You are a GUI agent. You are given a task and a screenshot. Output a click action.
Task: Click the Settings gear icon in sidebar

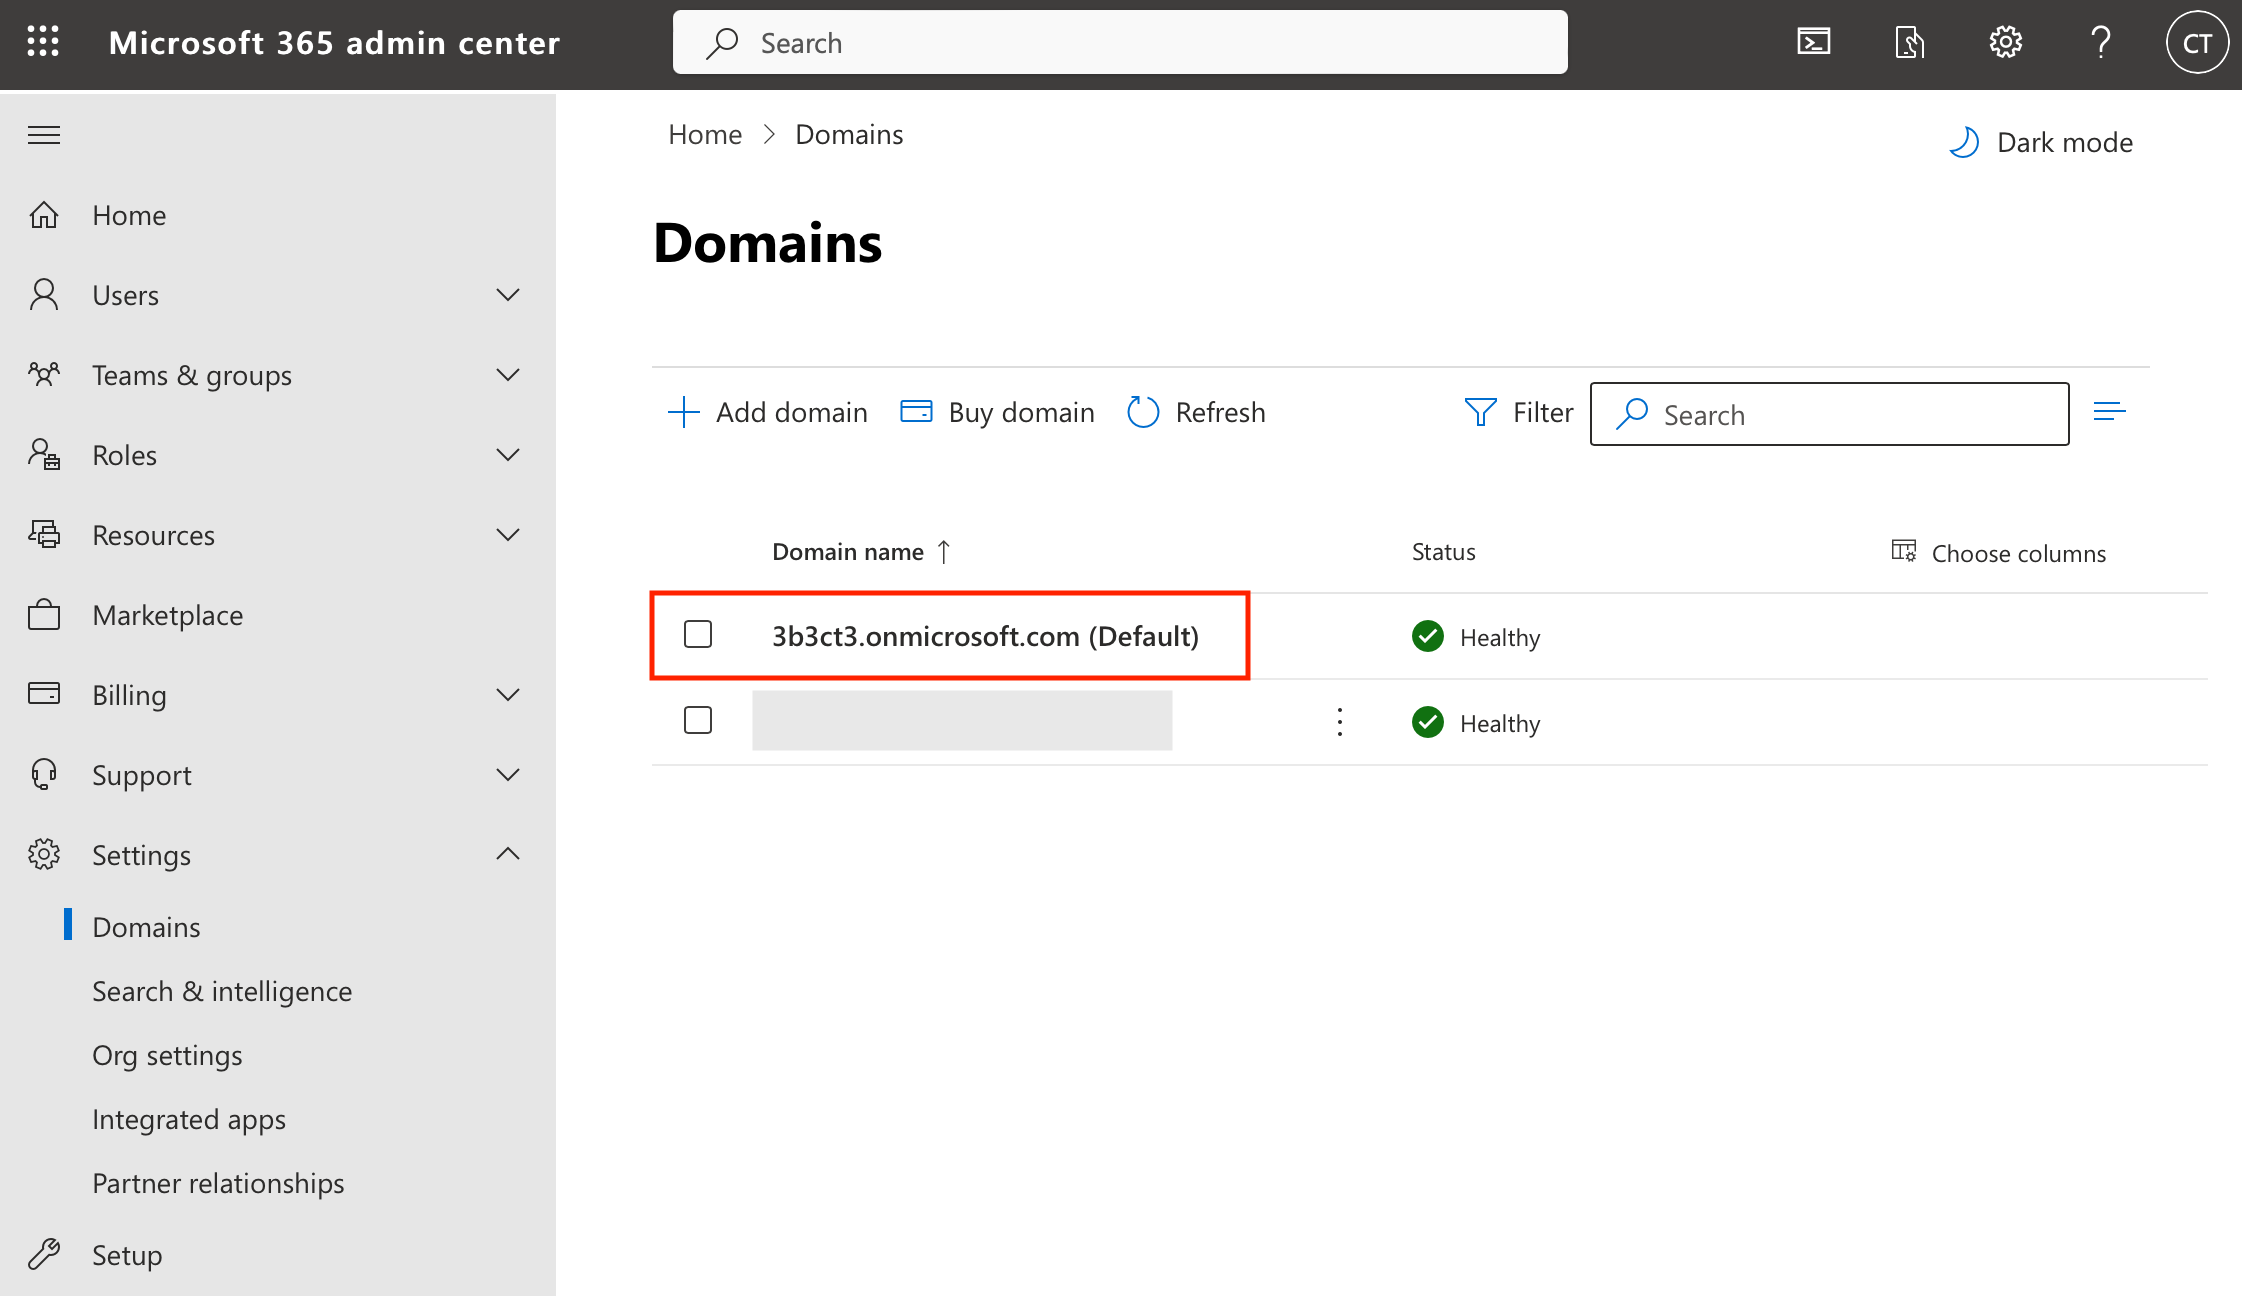click(44, 855)
